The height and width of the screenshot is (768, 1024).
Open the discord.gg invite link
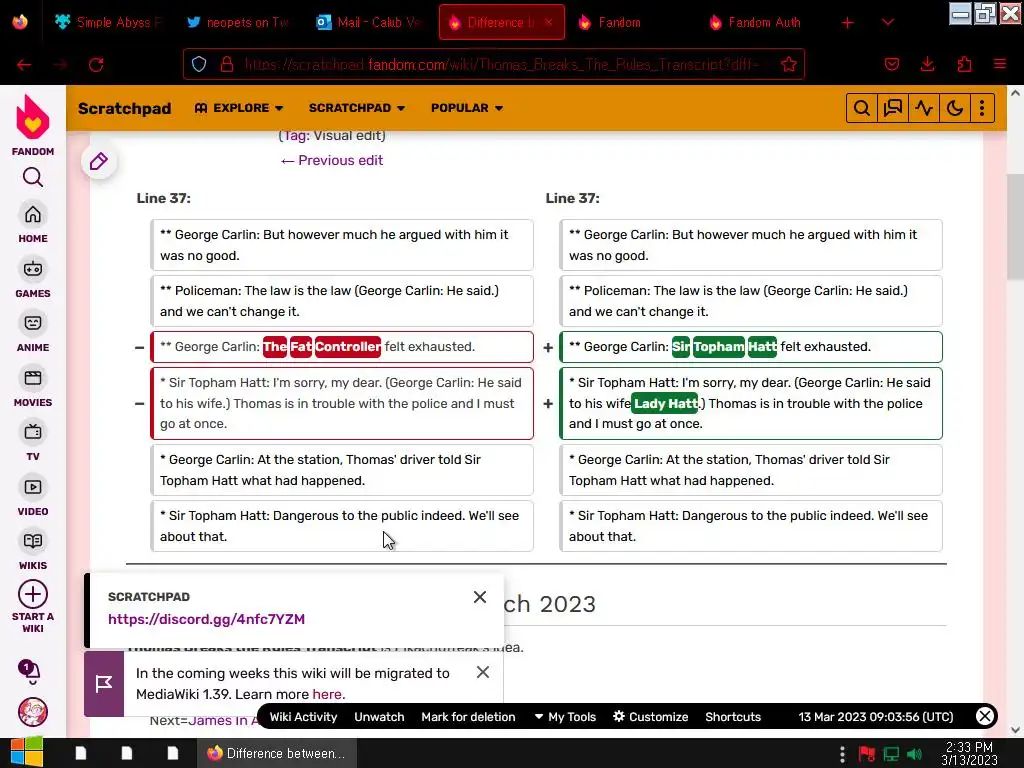click(x=206, y=619)
